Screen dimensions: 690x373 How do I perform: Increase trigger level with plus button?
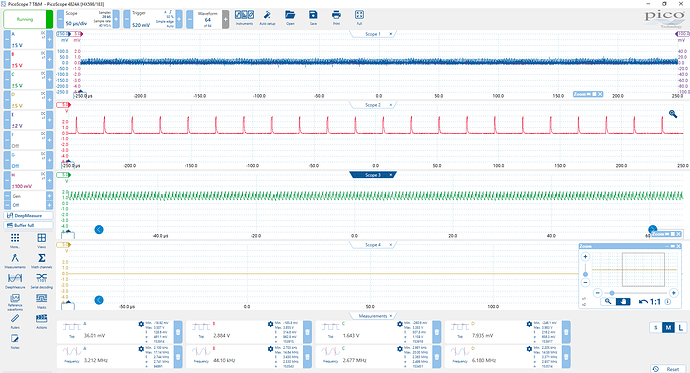pos(179,19)
